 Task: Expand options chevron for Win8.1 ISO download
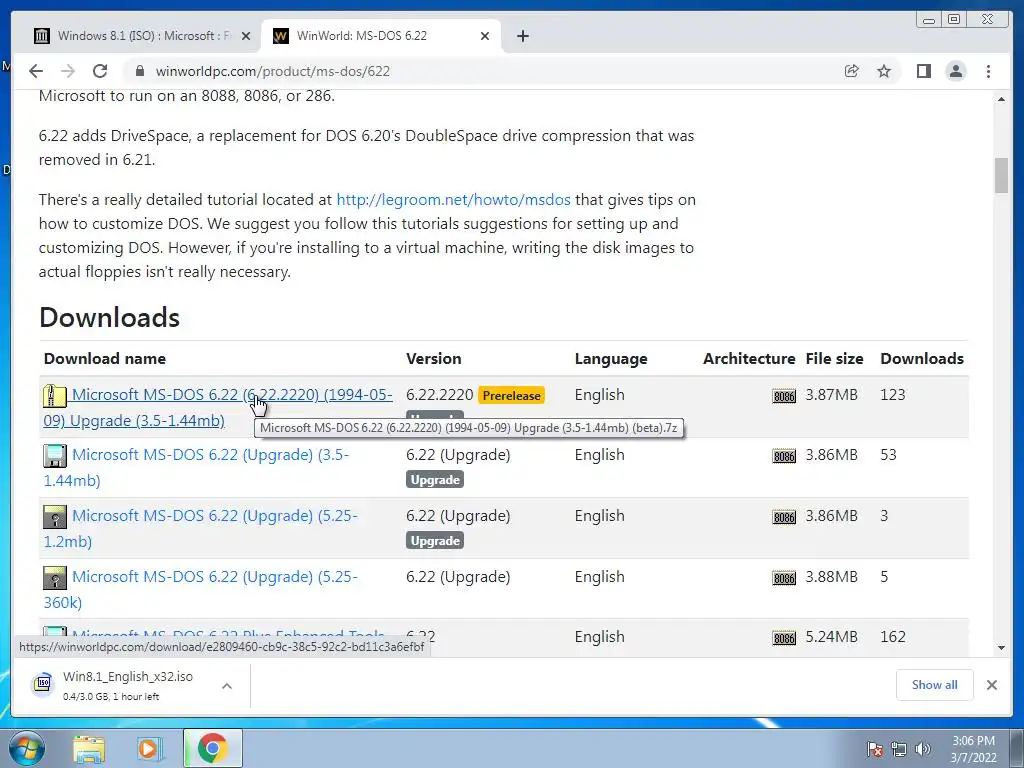coord(227,686)
